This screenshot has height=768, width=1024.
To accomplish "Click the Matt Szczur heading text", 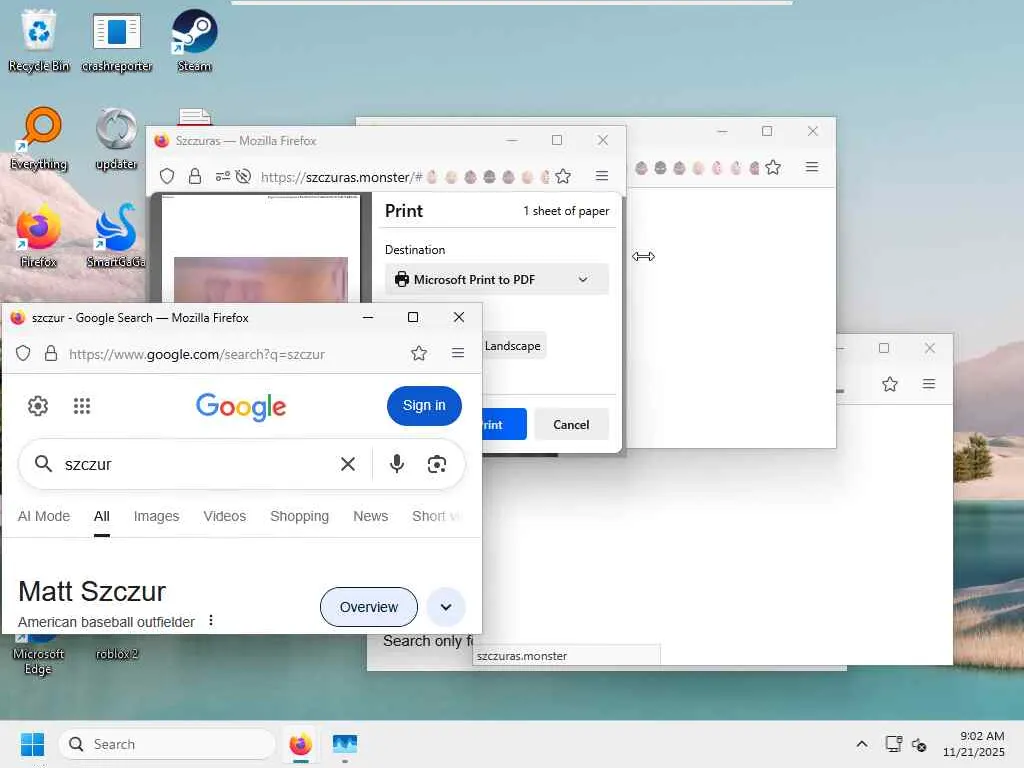I will 92,592.
